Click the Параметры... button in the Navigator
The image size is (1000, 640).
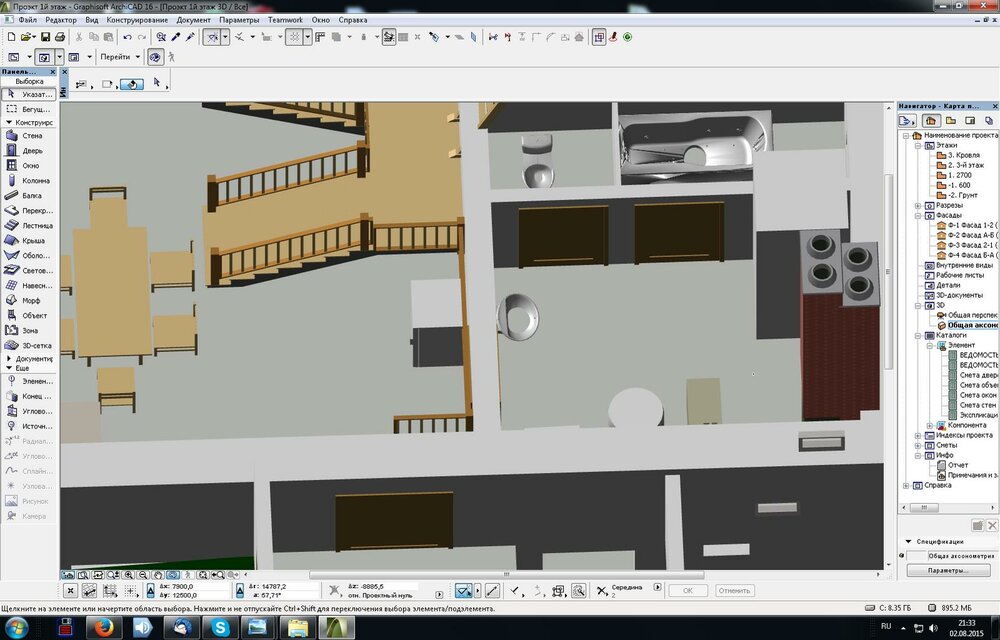click(947, 571)
